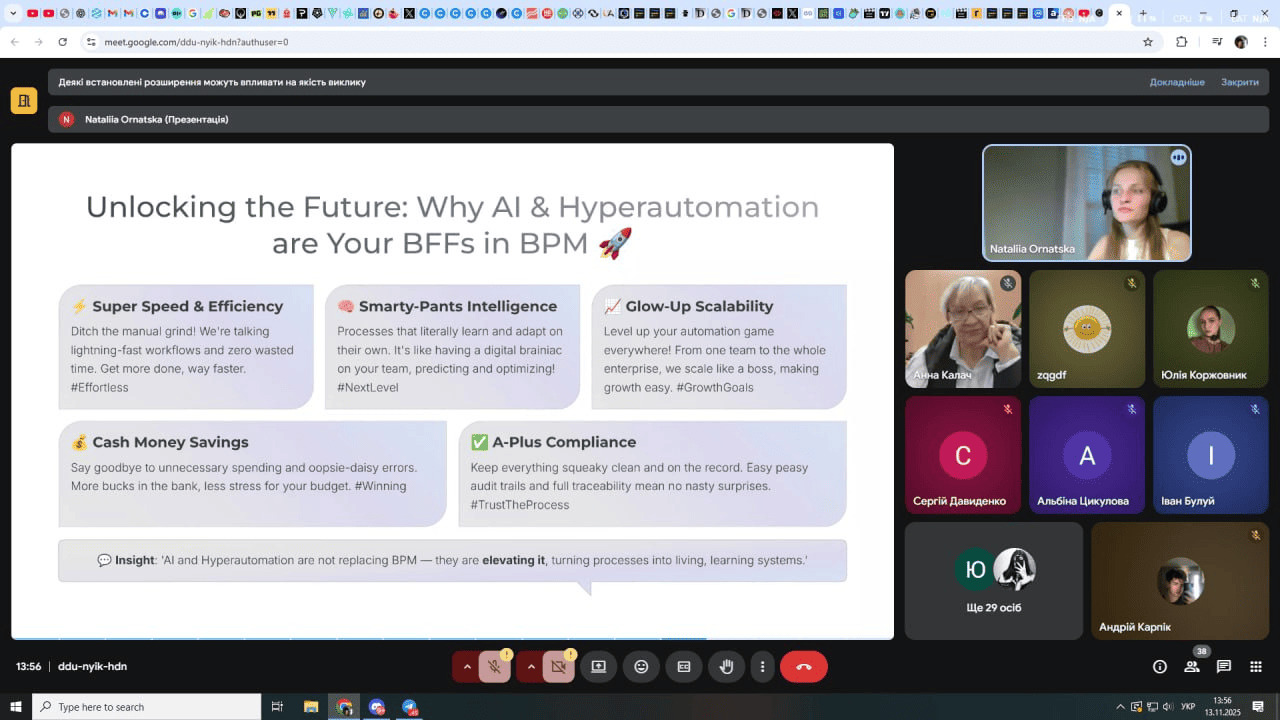Click Nataliia Ornatska's video thumbnail

(x=1086, y=203)
